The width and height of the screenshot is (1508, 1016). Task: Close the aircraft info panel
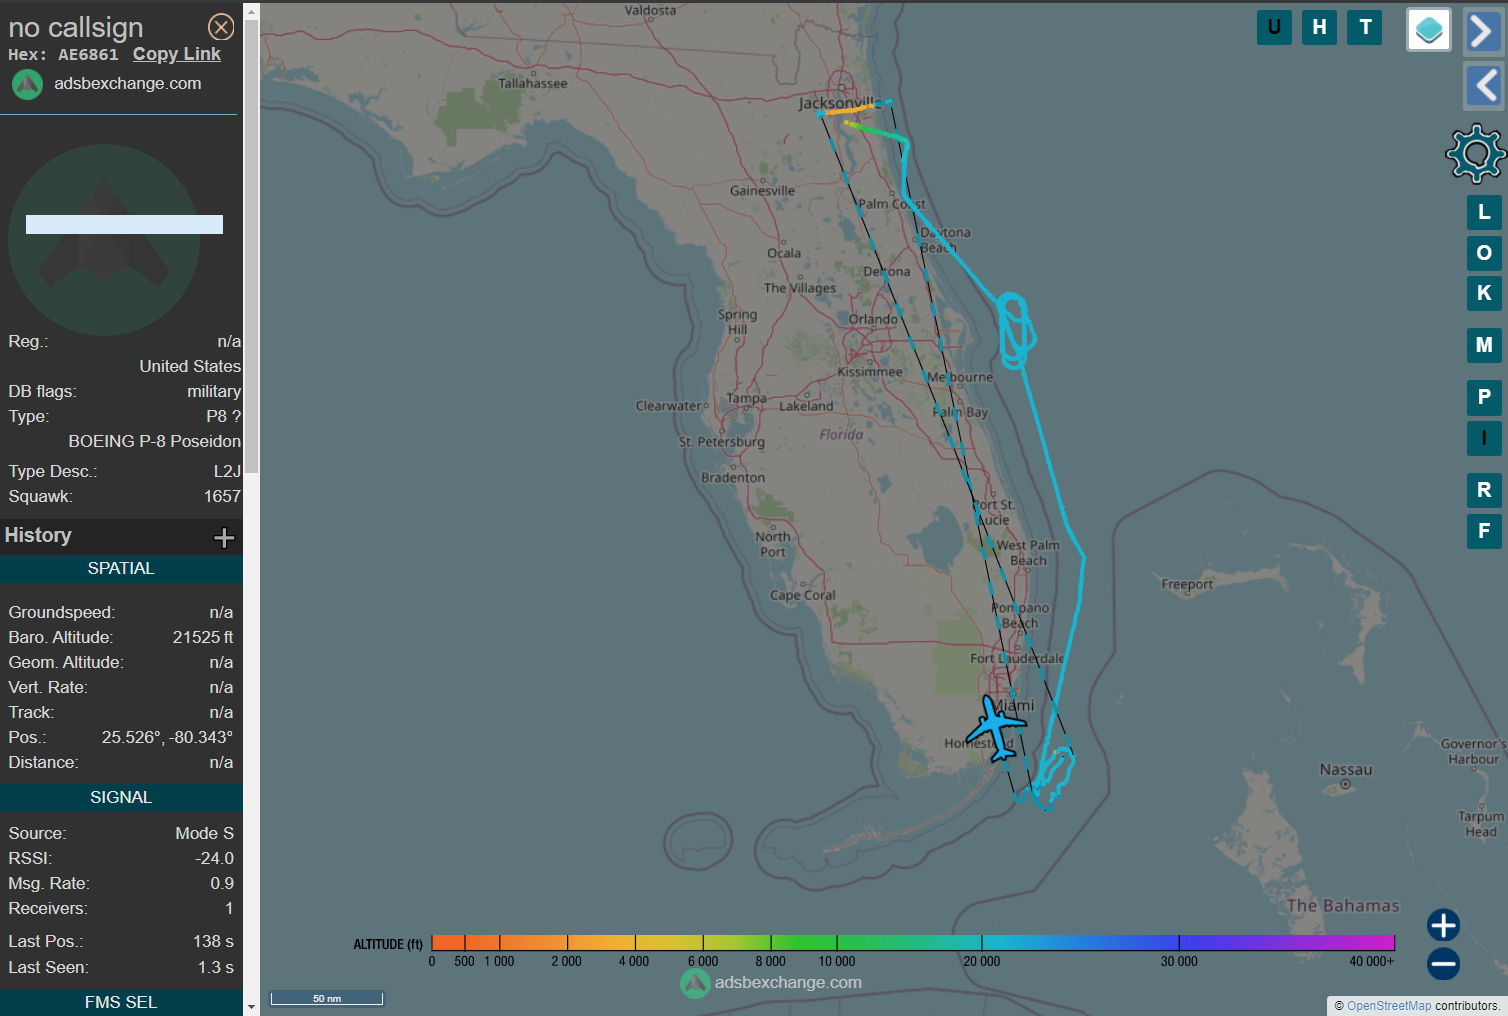point(221,27)
